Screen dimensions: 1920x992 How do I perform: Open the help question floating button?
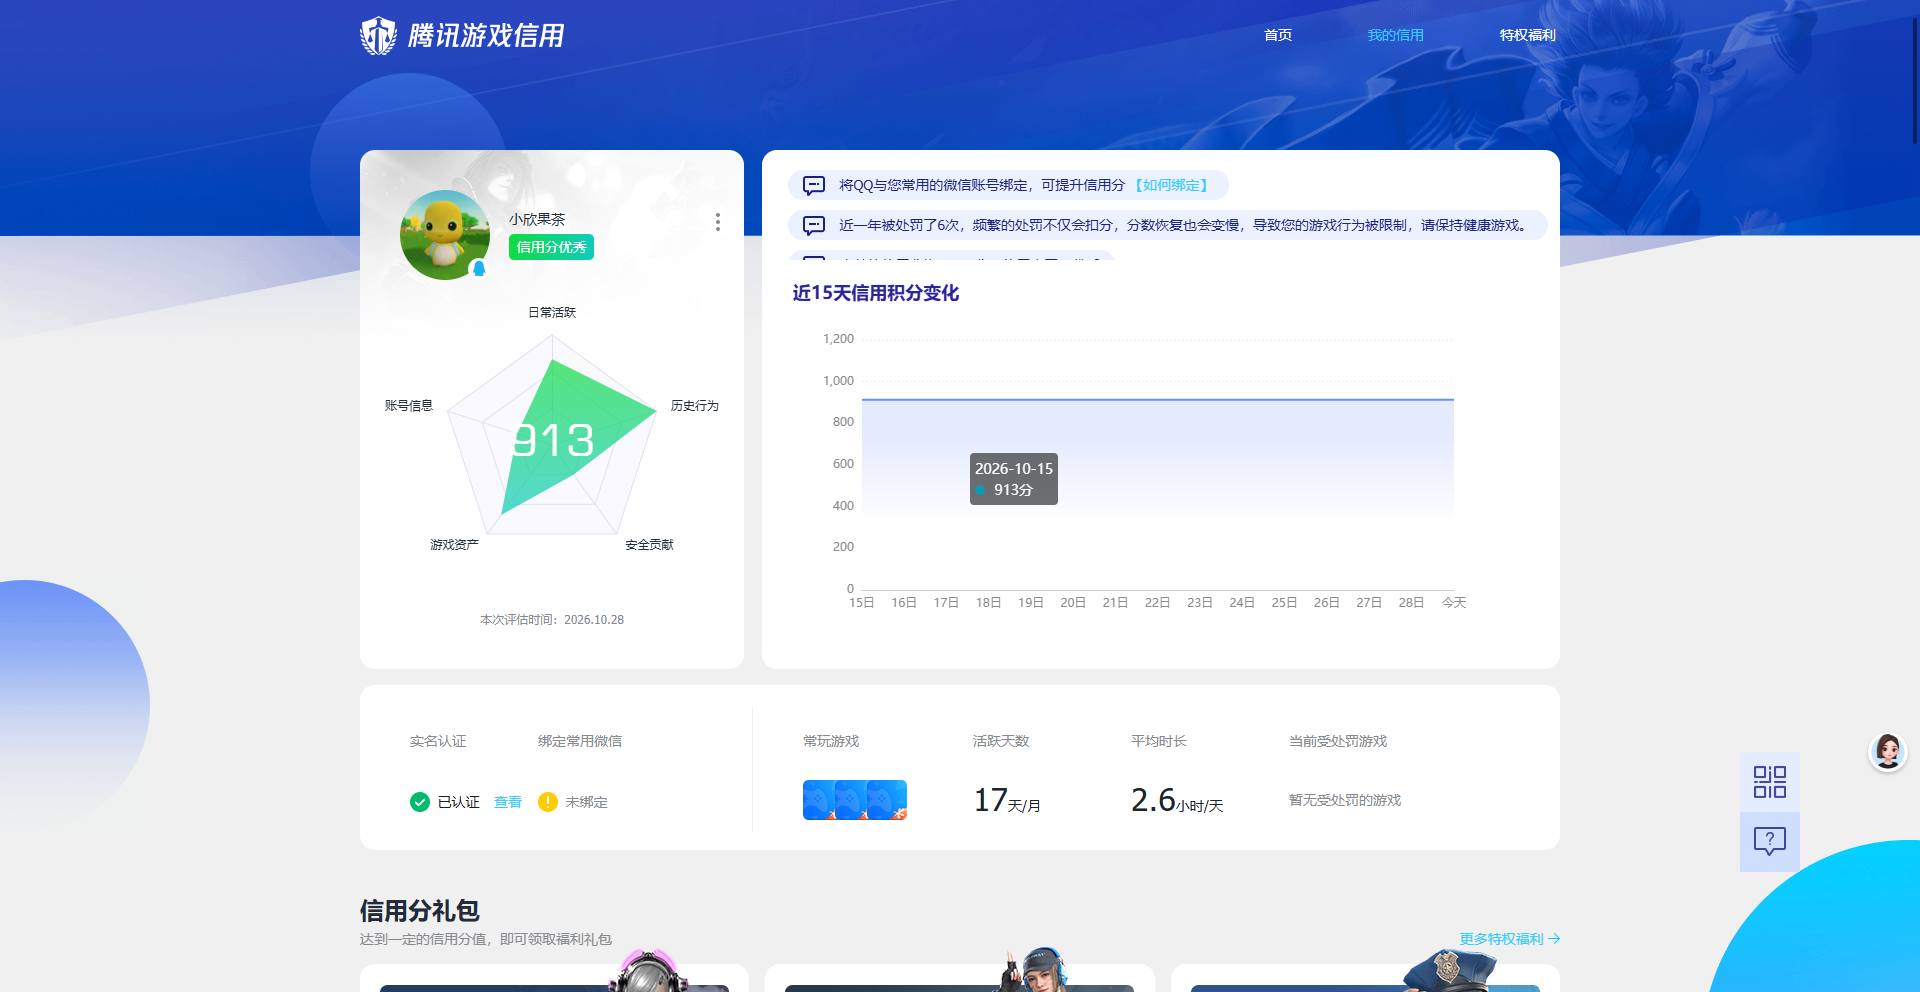coord(1769,841)
